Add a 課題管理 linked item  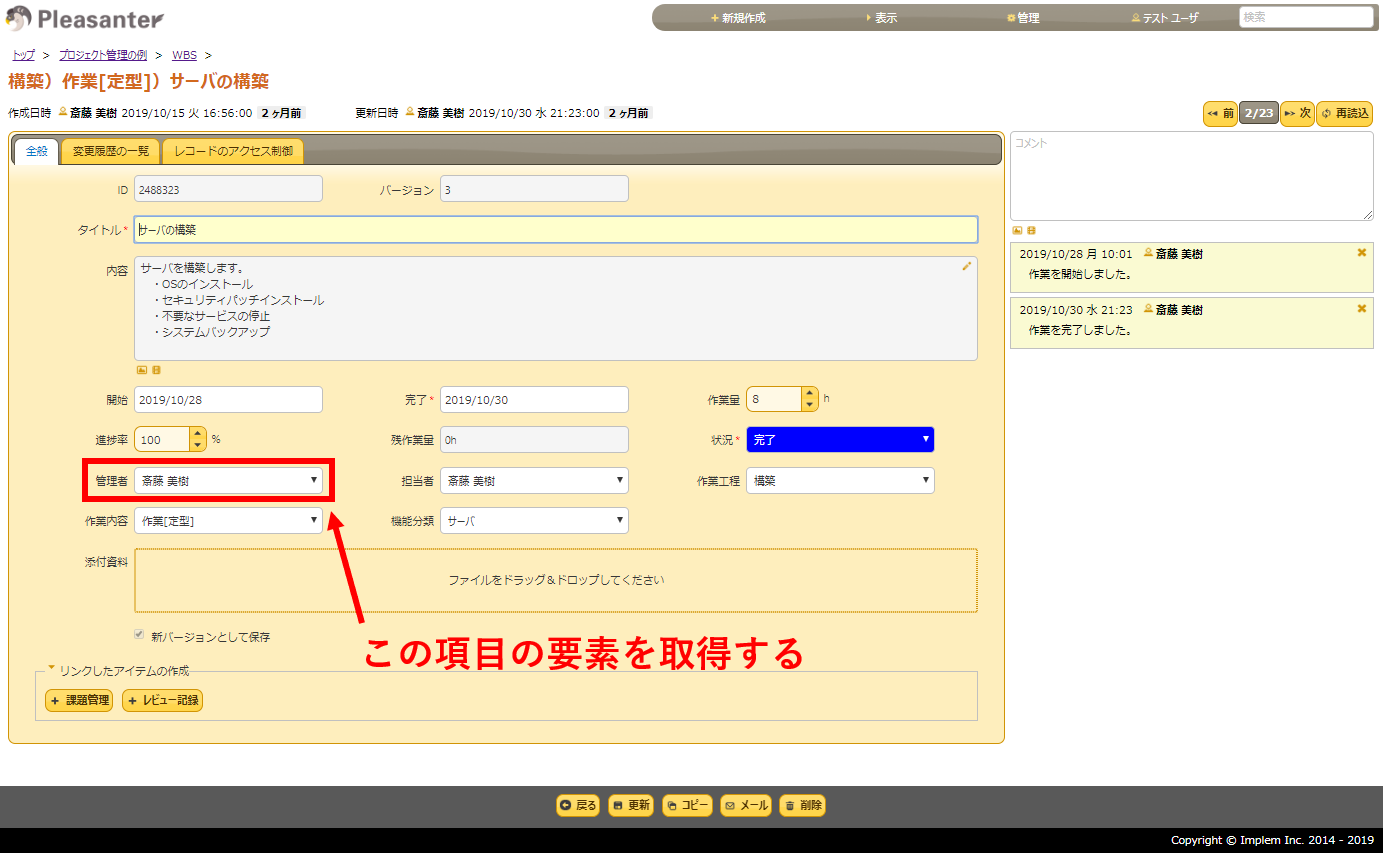(78, 700)
